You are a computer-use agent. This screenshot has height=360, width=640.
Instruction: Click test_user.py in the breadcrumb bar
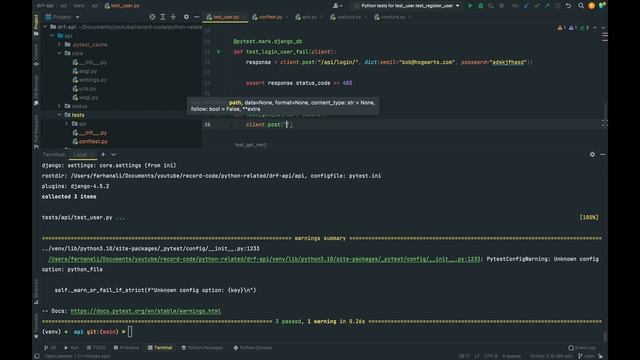tap(122, 6)
